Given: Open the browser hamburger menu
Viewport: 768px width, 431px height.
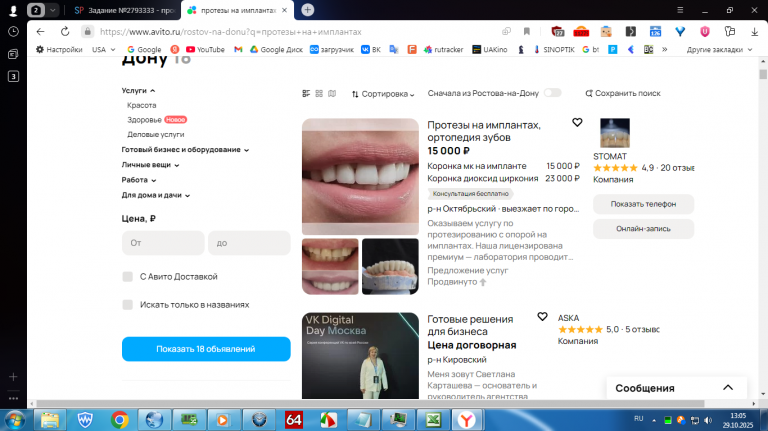Looking at the screenshot, I should tap(680, 10).
